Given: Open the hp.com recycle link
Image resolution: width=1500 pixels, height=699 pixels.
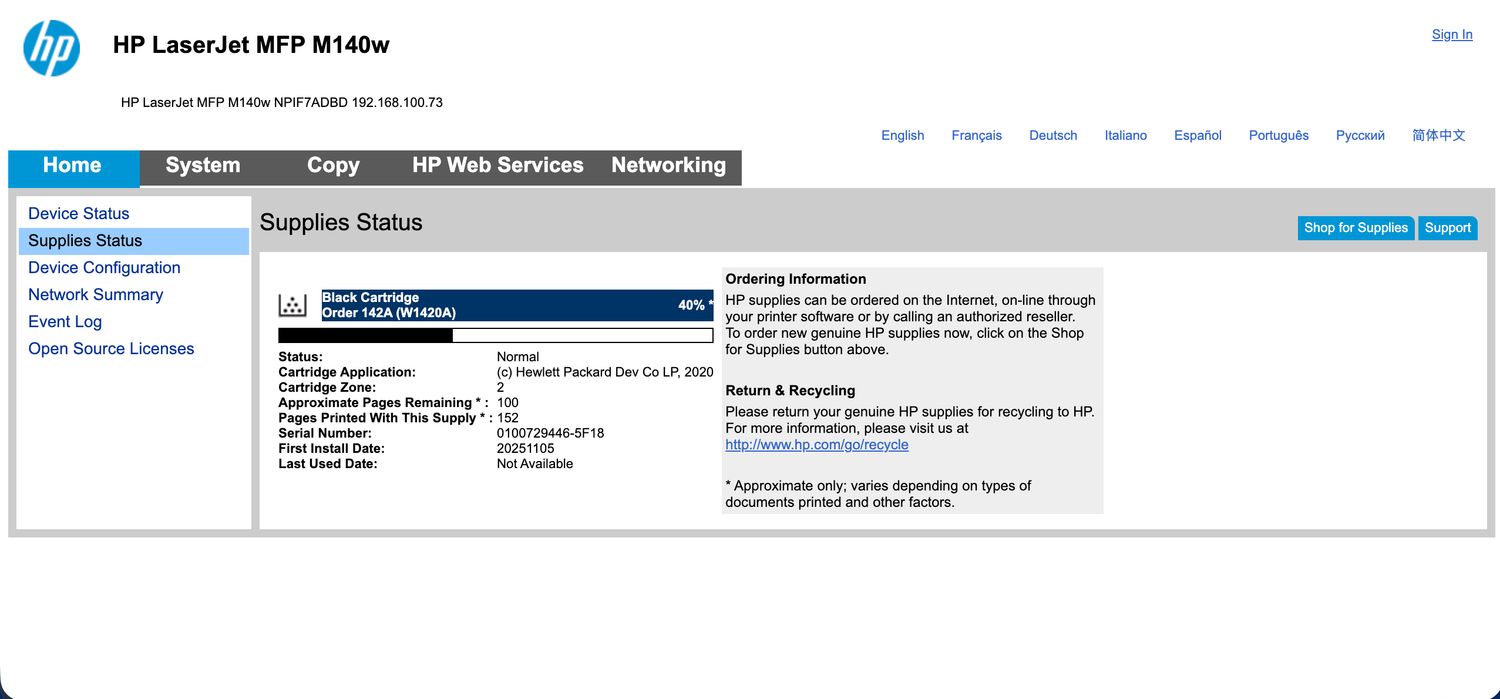Looking at the screenshot, I should 817,445.
